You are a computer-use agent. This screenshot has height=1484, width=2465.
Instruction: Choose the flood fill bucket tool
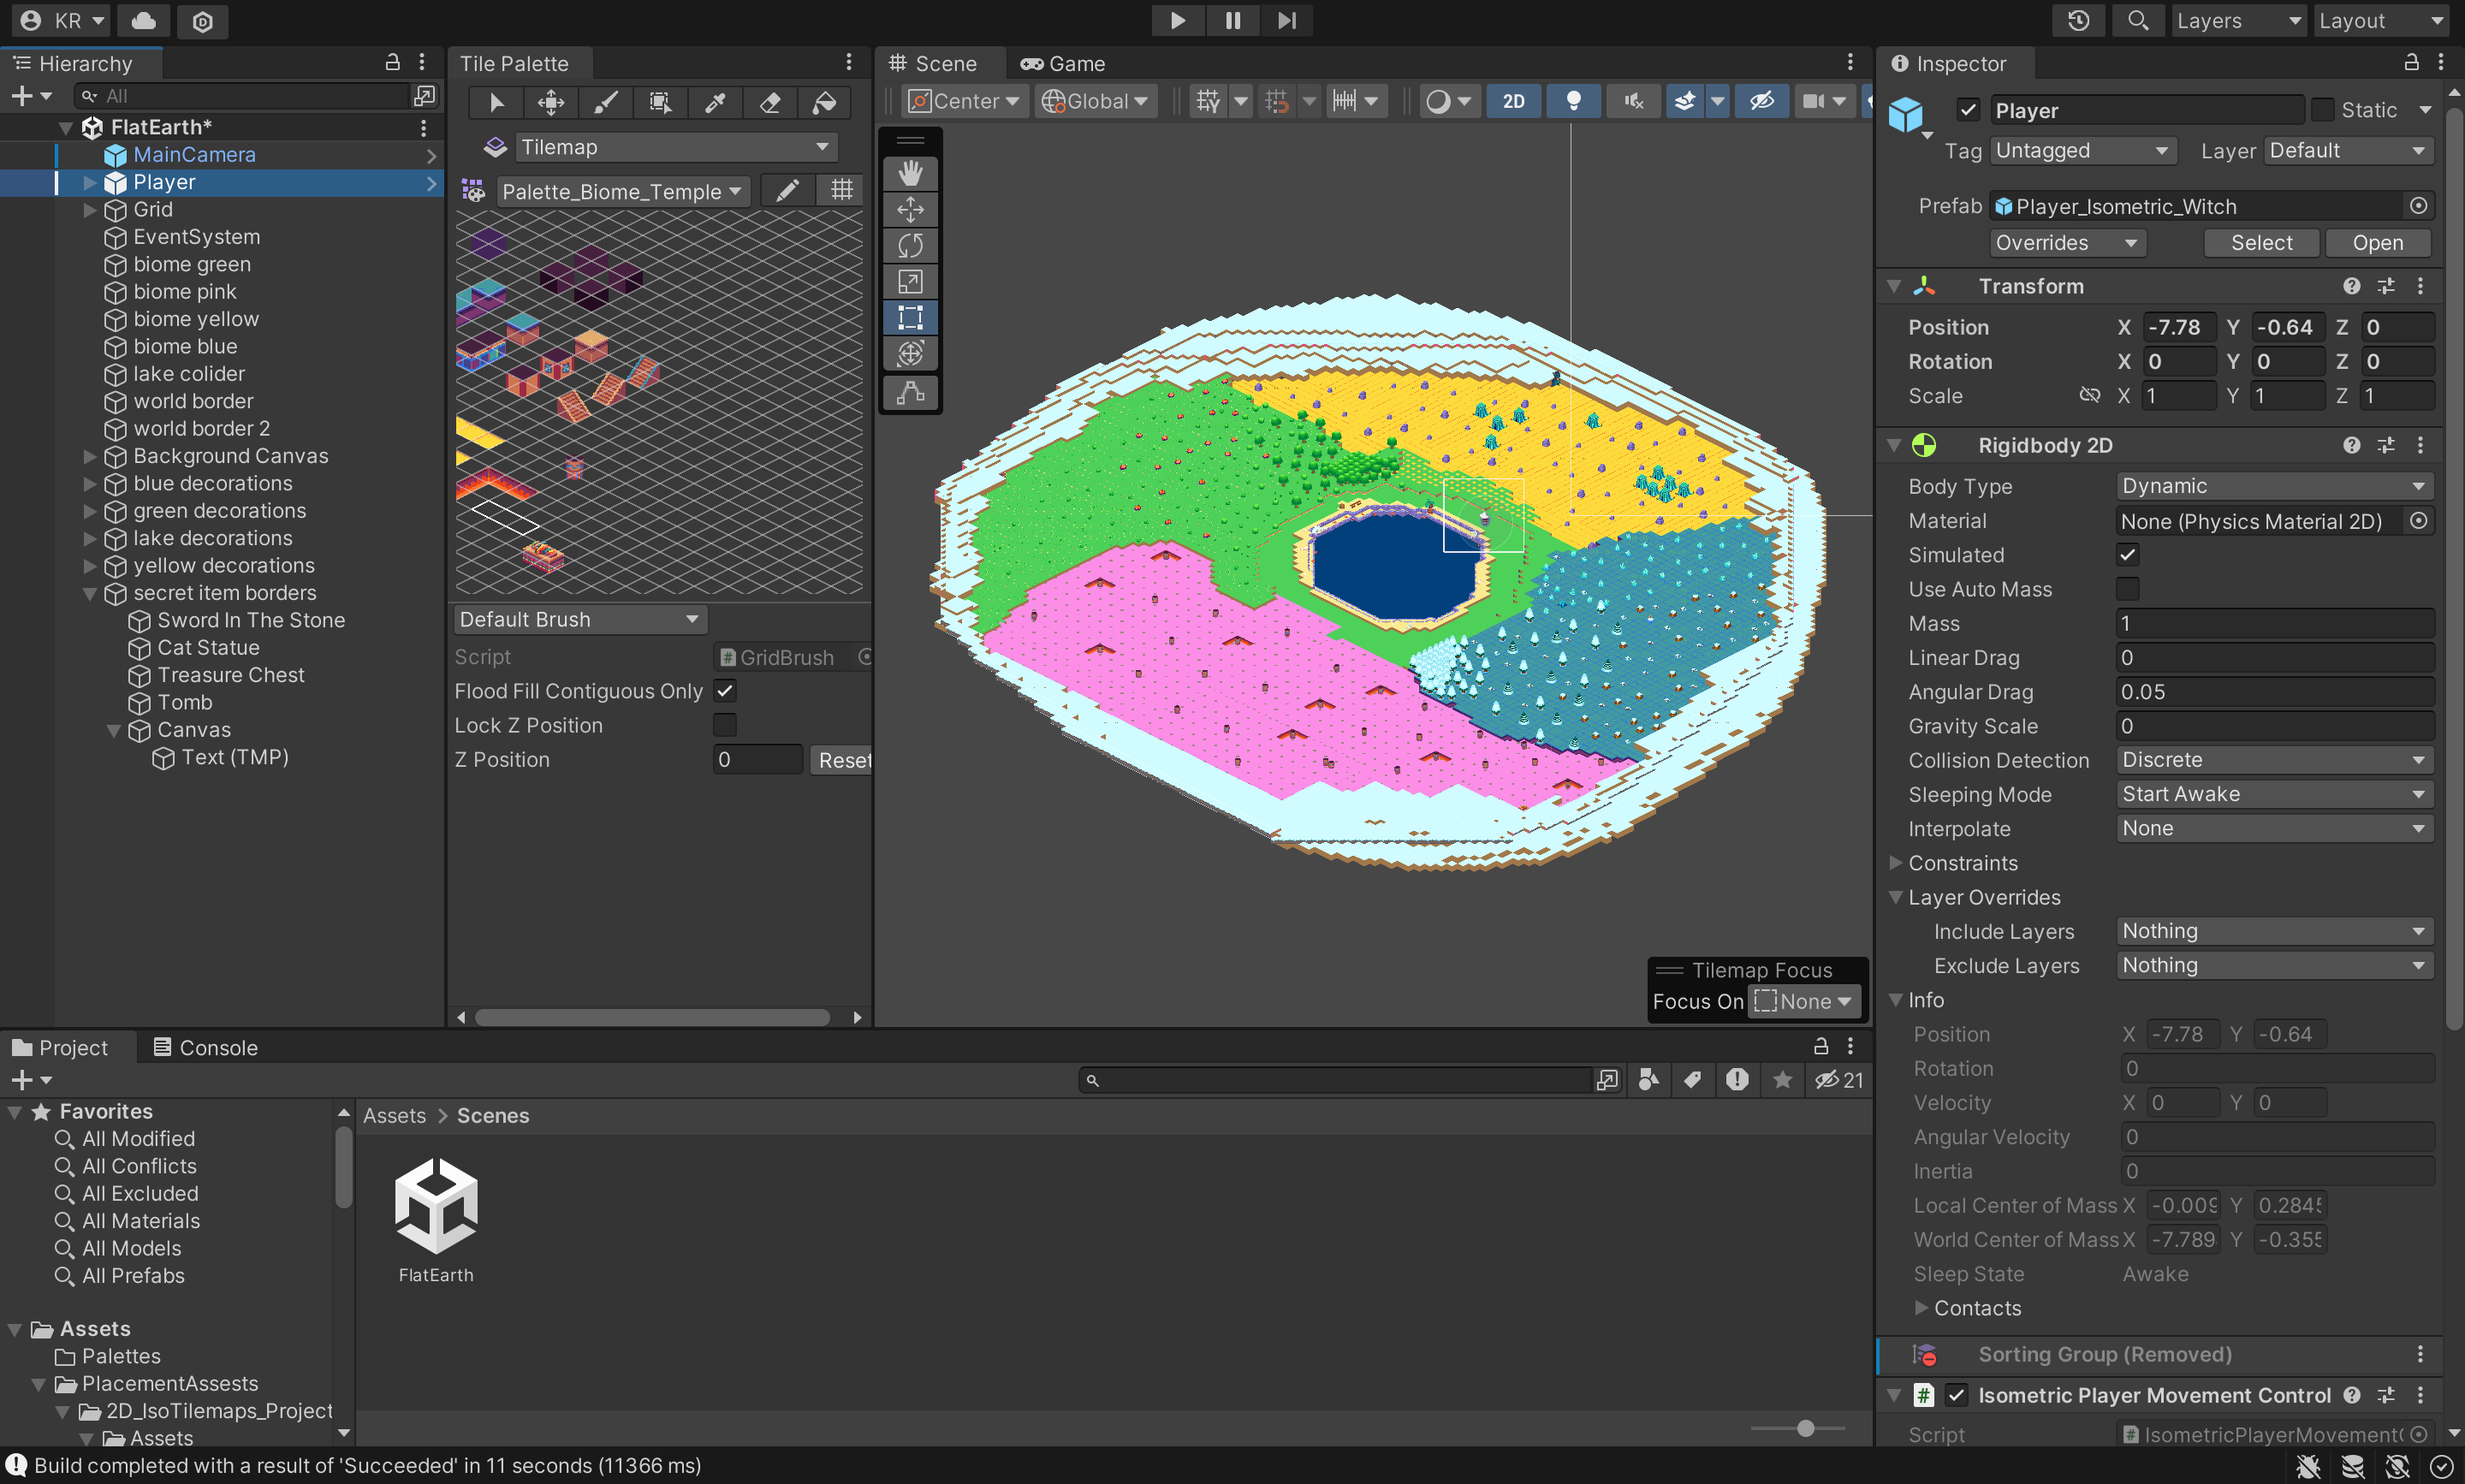[x=824, y=102]
